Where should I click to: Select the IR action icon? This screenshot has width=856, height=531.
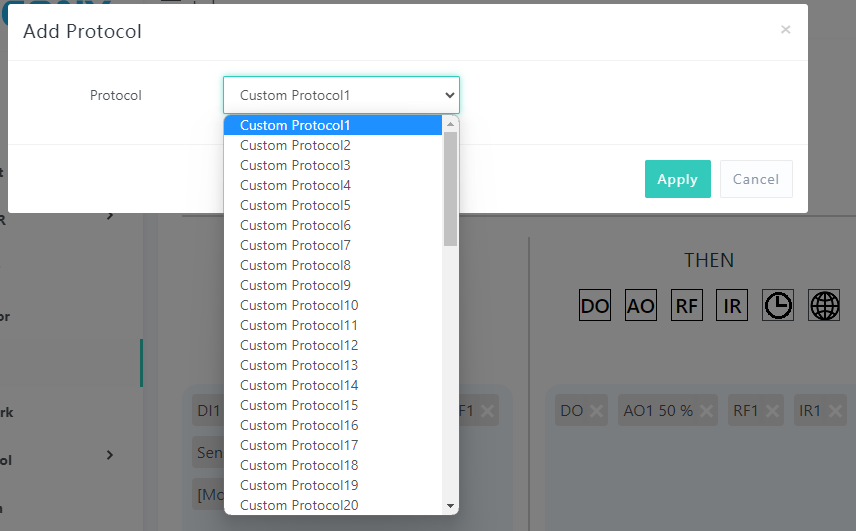click(732, 306)
